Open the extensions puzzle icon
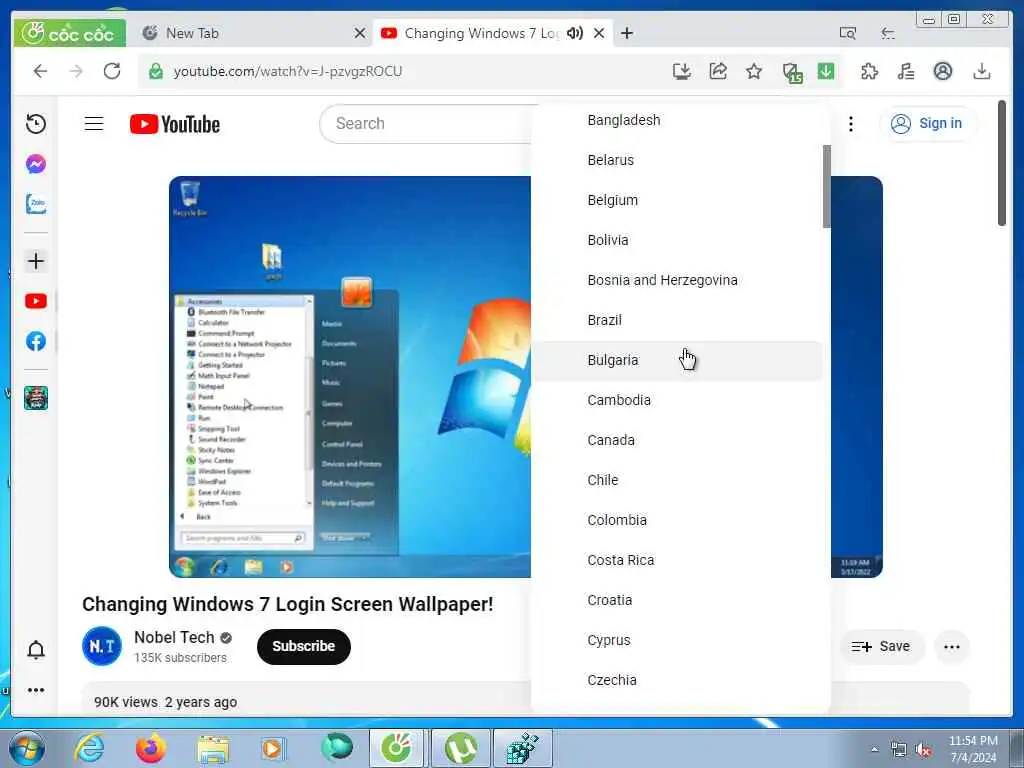 click(x=869, y=71)
